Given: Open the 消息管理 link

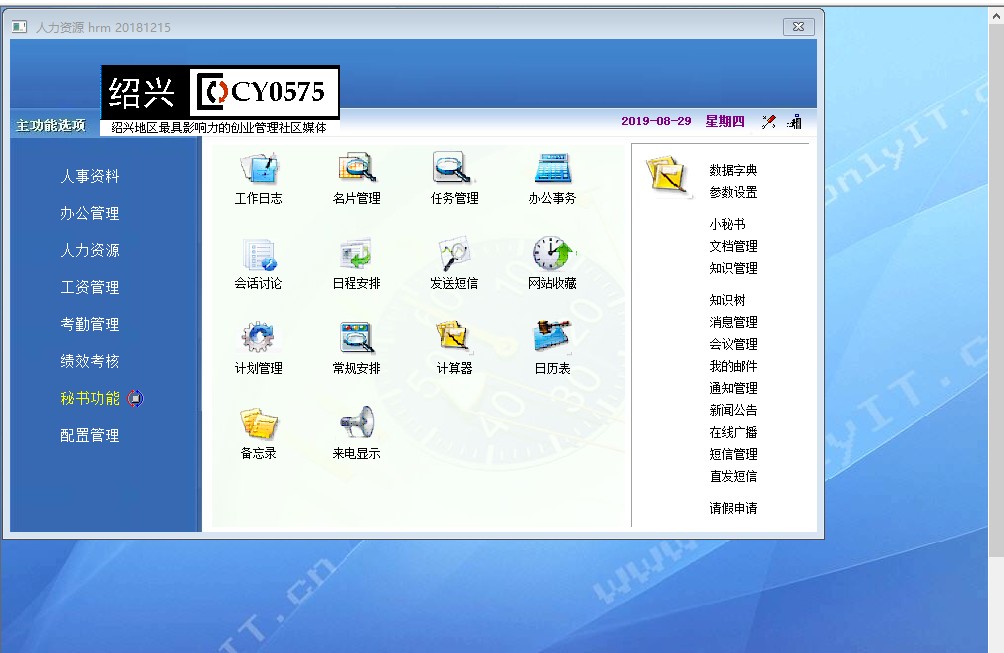Looking at the screenshot, I should coord(733,322).
